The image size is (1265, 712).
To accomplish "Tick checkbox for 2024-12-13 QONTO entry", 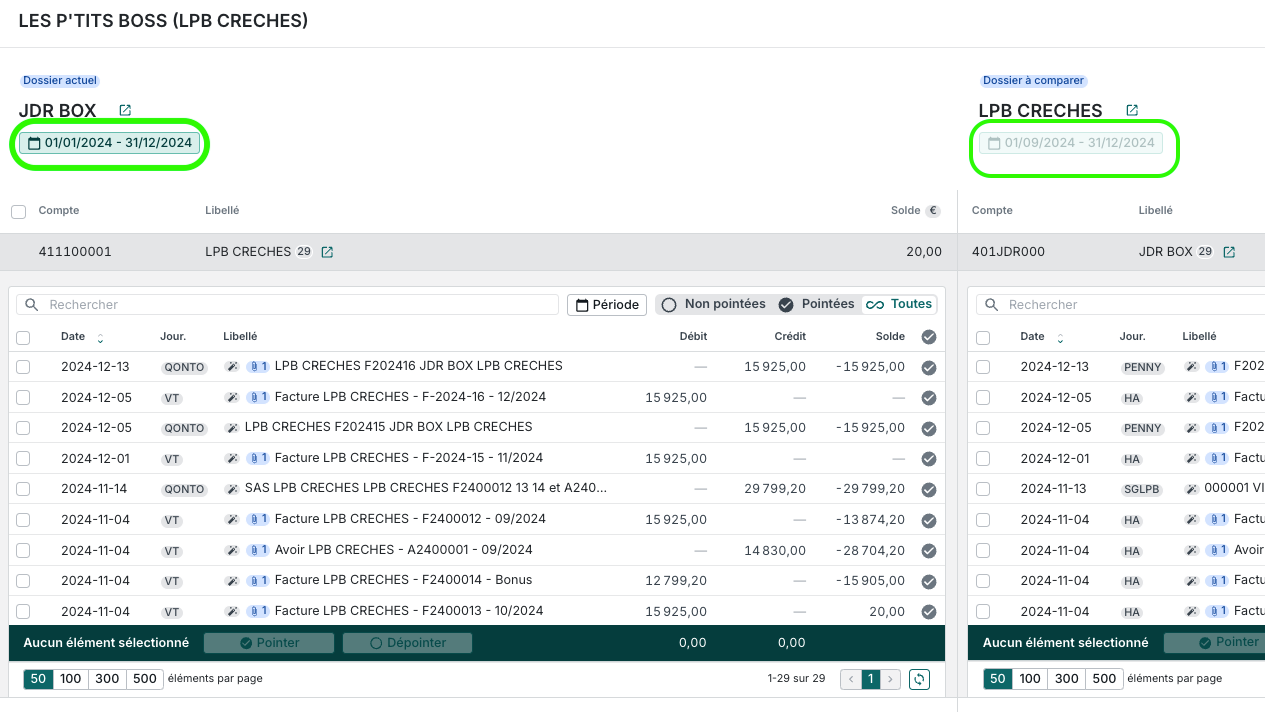I will click(23, 367).
